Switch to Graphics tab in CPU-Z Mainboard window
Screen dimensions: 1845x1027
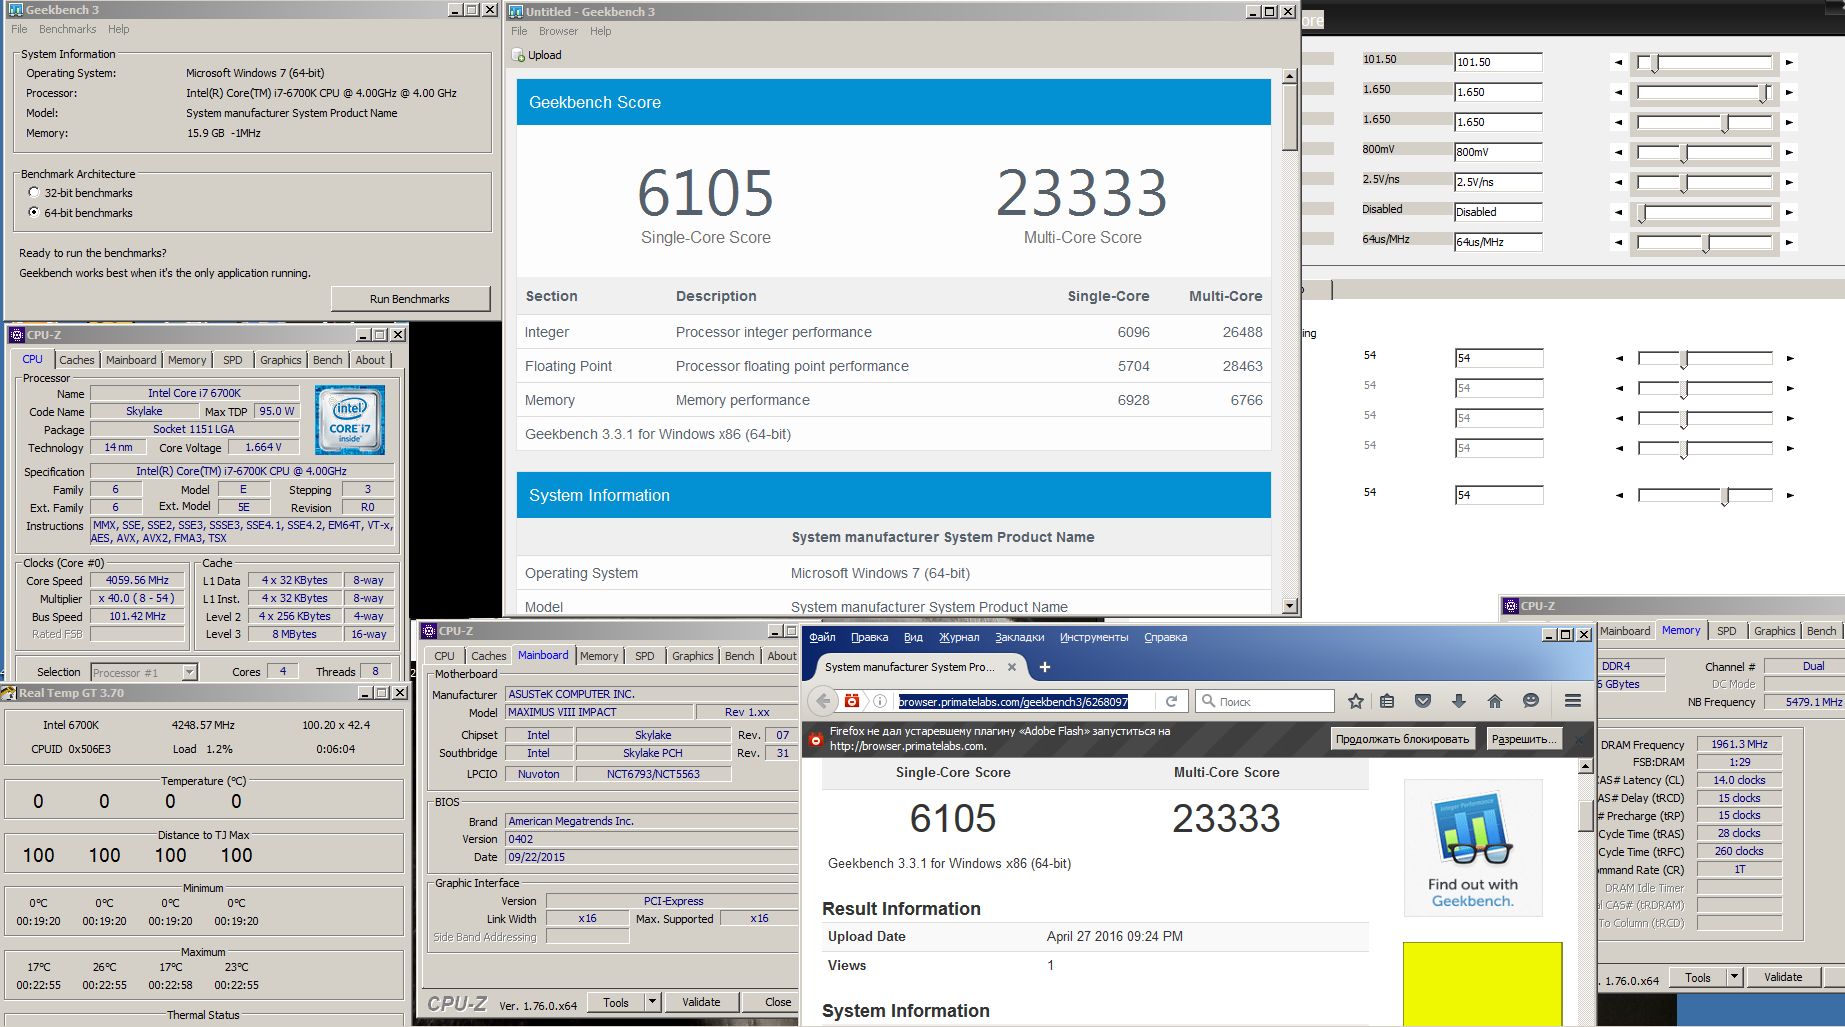point(692,656)
